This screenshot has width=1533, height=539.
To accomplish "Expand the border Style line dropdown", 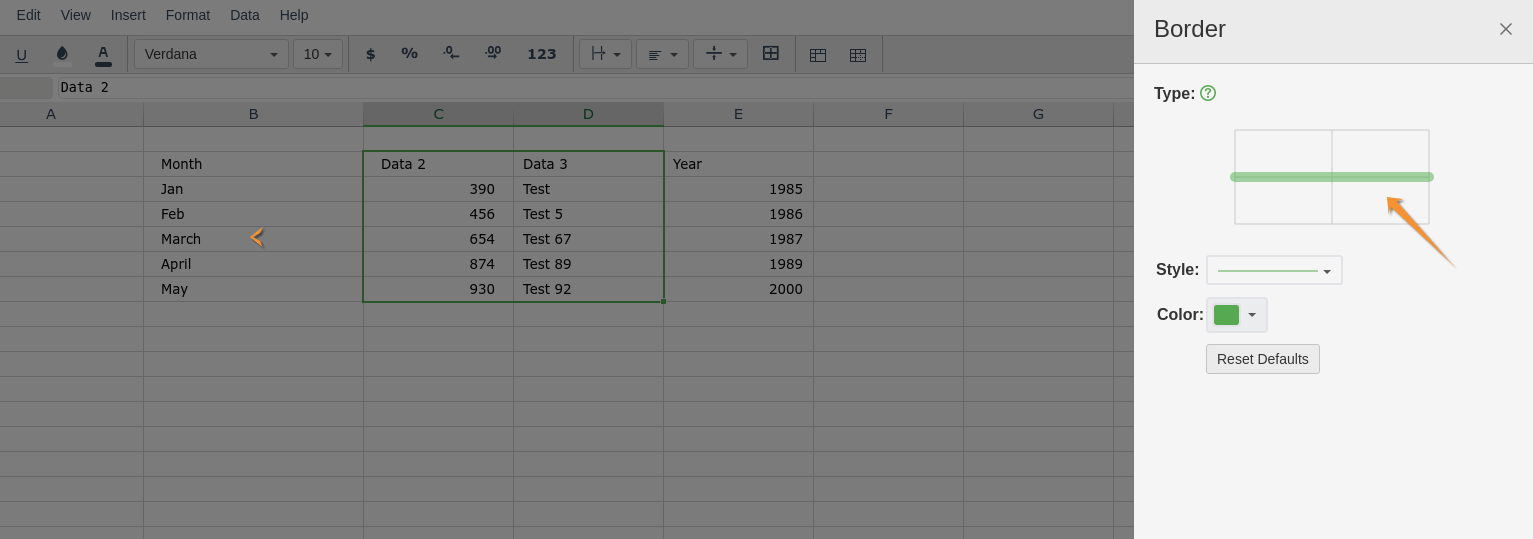I will (x=1274, y=270).
